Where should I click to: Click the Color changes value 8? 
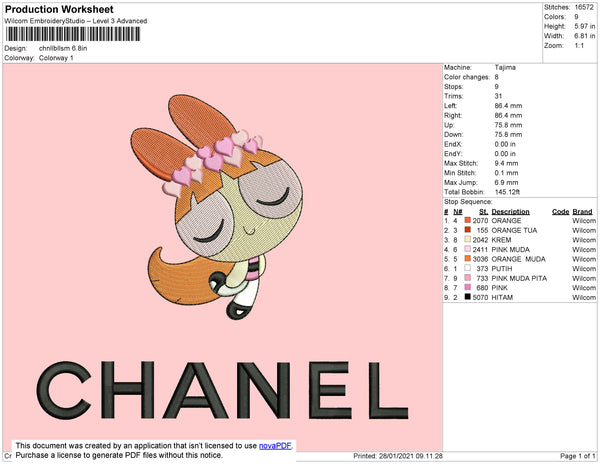pos(496,77)
